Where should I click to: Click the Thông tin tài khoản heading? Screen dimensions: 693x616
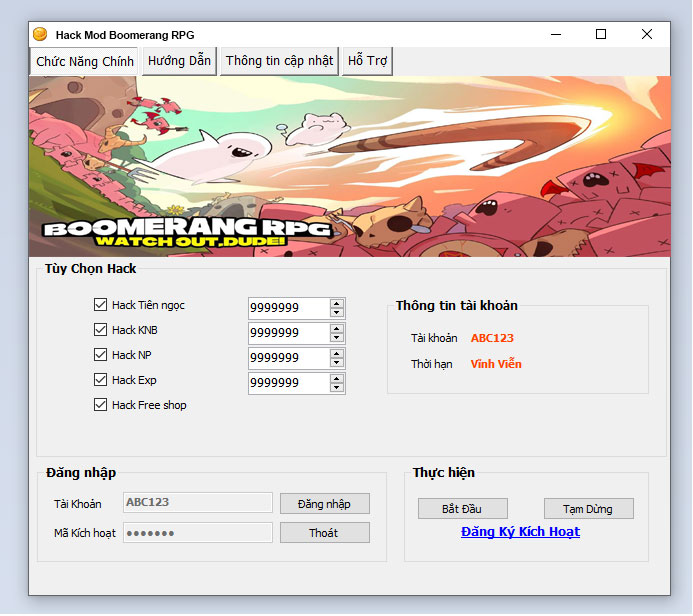click(x=457, y=305)
